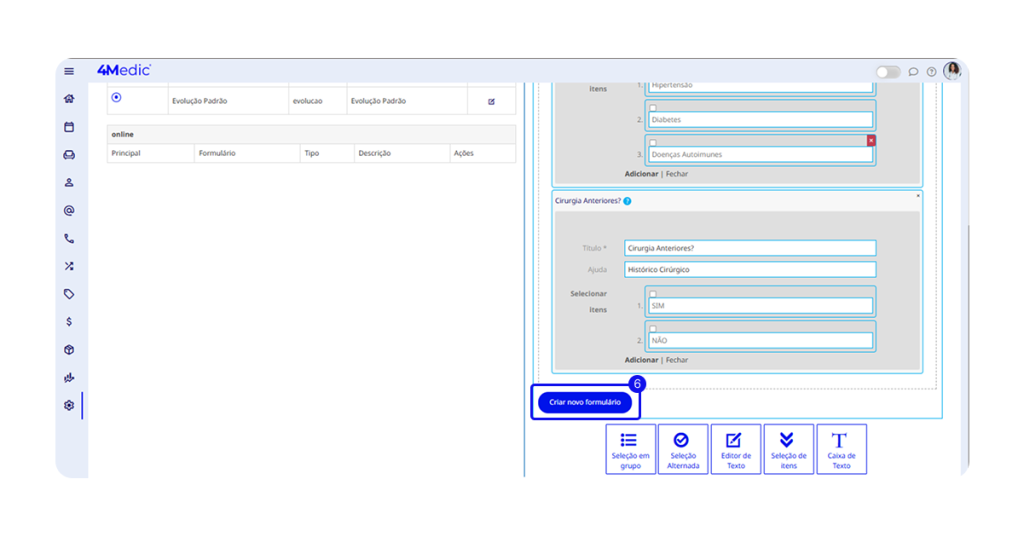
Task: Click the home icon in the sidebar
Action: [69, 99]
